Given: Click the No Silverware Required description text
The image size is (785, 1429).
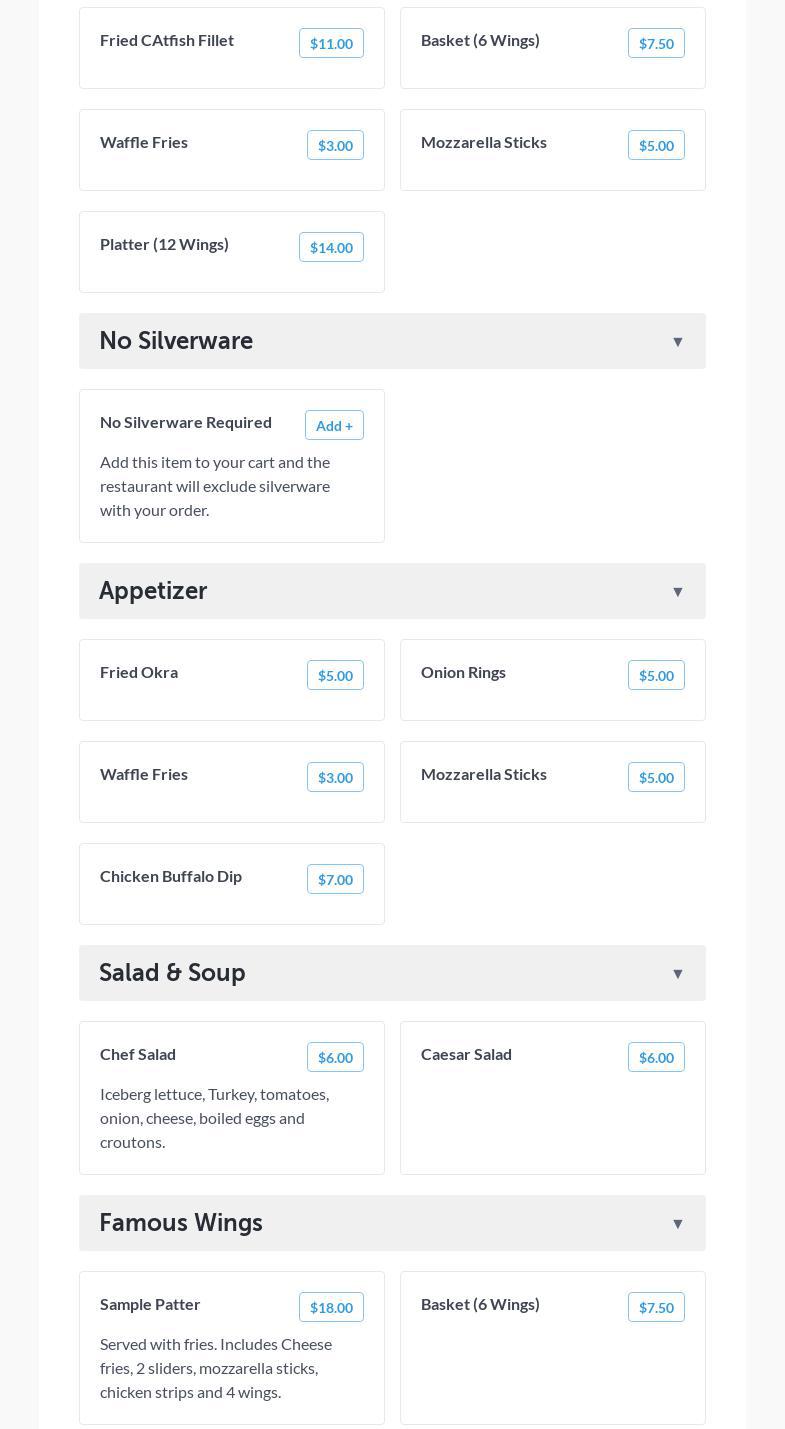Looking at the screenshot, I should (x=215, y=486).
